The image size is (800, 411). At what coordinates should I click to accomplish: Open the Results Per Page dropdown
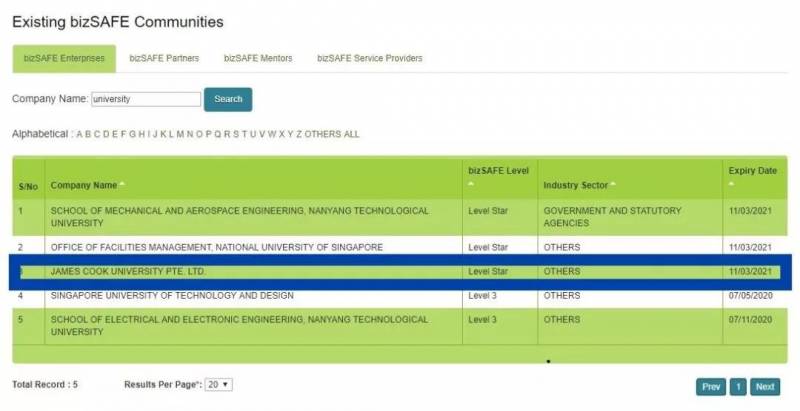219,385
